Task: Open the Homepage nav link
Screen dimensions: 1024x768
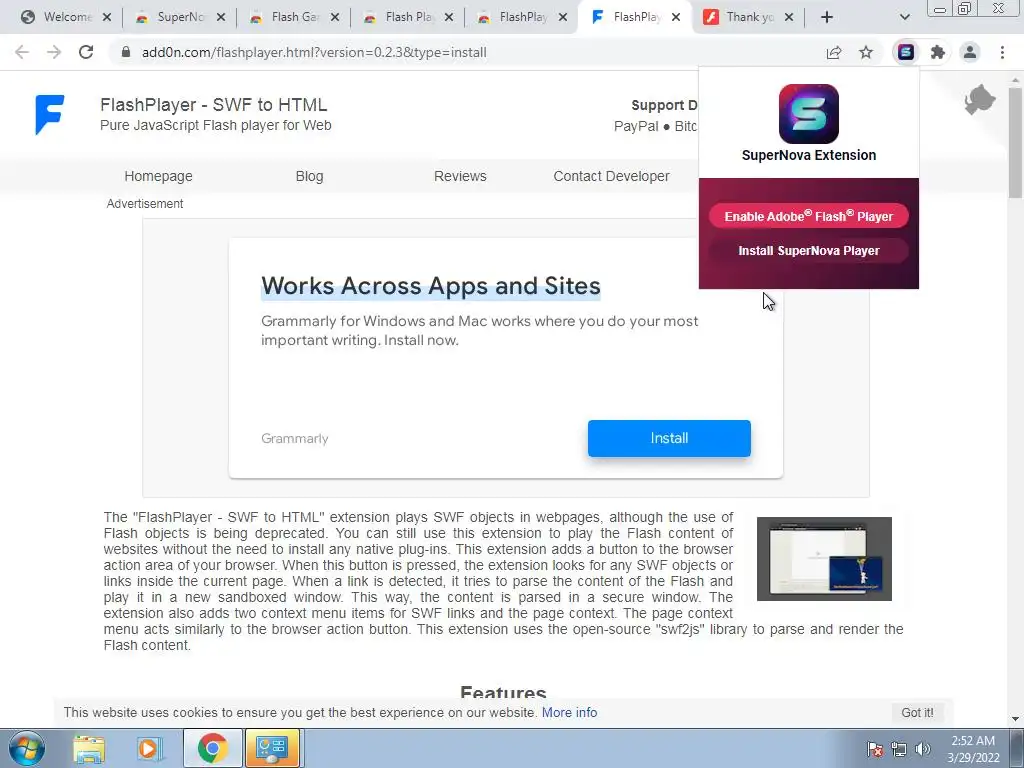Action: pyautogui.click(x=158, y=176)
